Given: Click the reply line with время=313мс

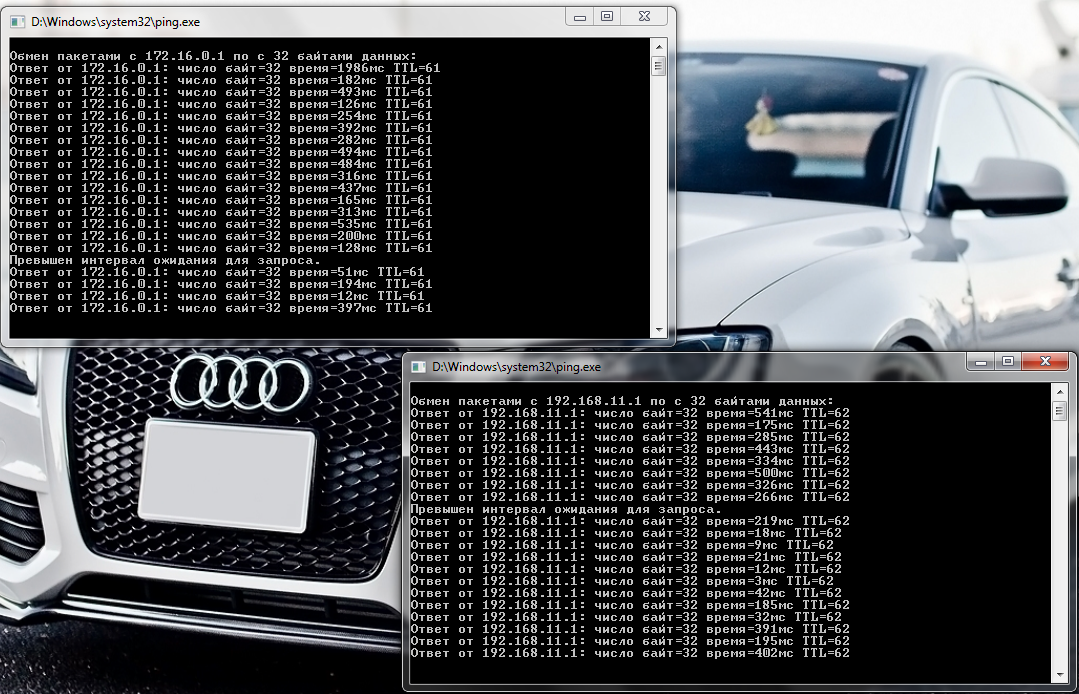Looking at the screenshot, I should point(221,212).
